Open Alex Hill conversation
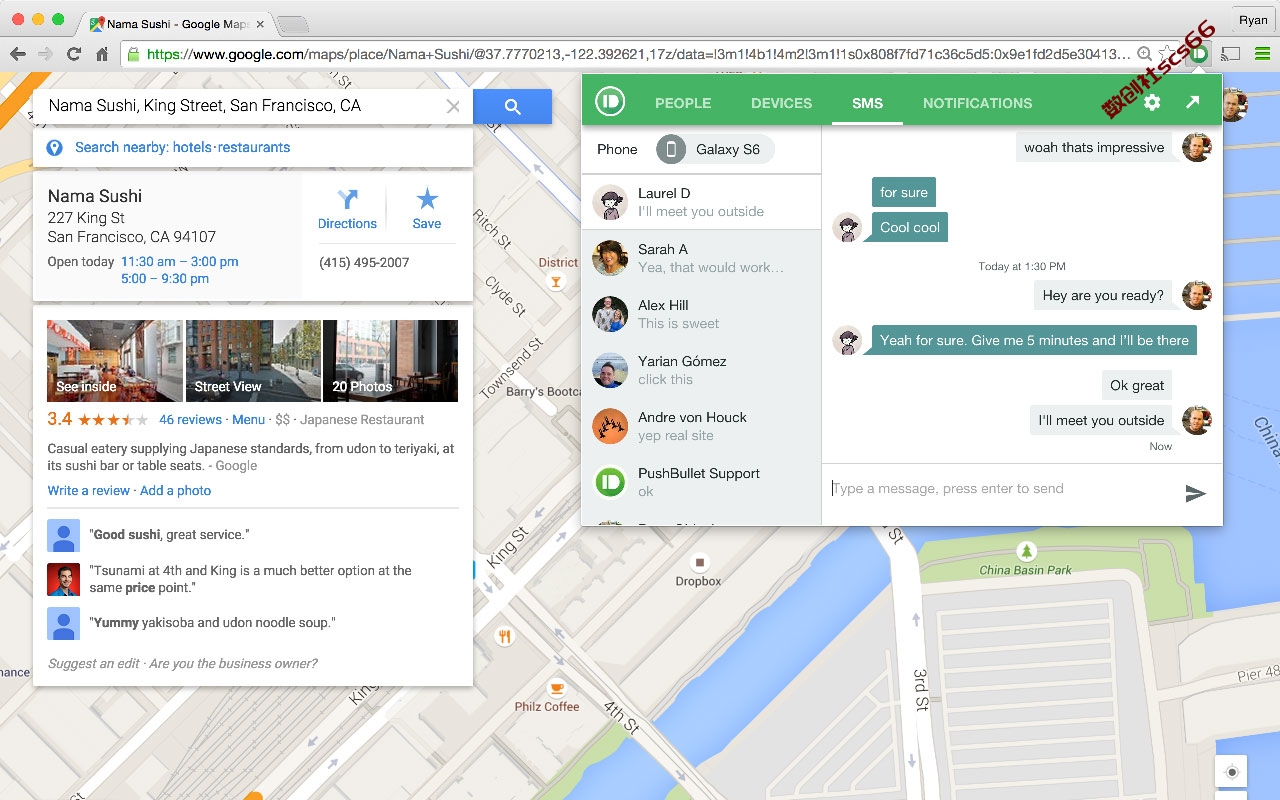The width and height of the screenshot is (1280, 800). (701, 314)
